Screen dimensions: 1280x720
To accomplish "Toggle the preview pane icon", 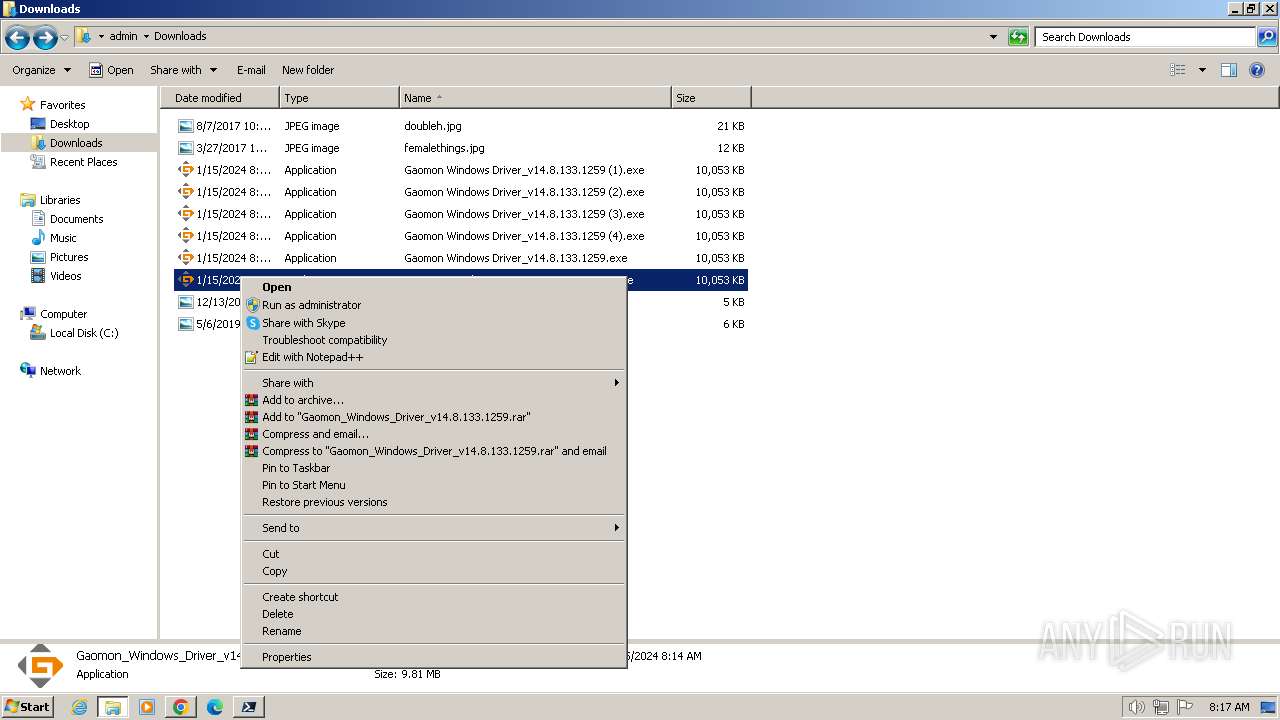I will [x=1229, y=70].
